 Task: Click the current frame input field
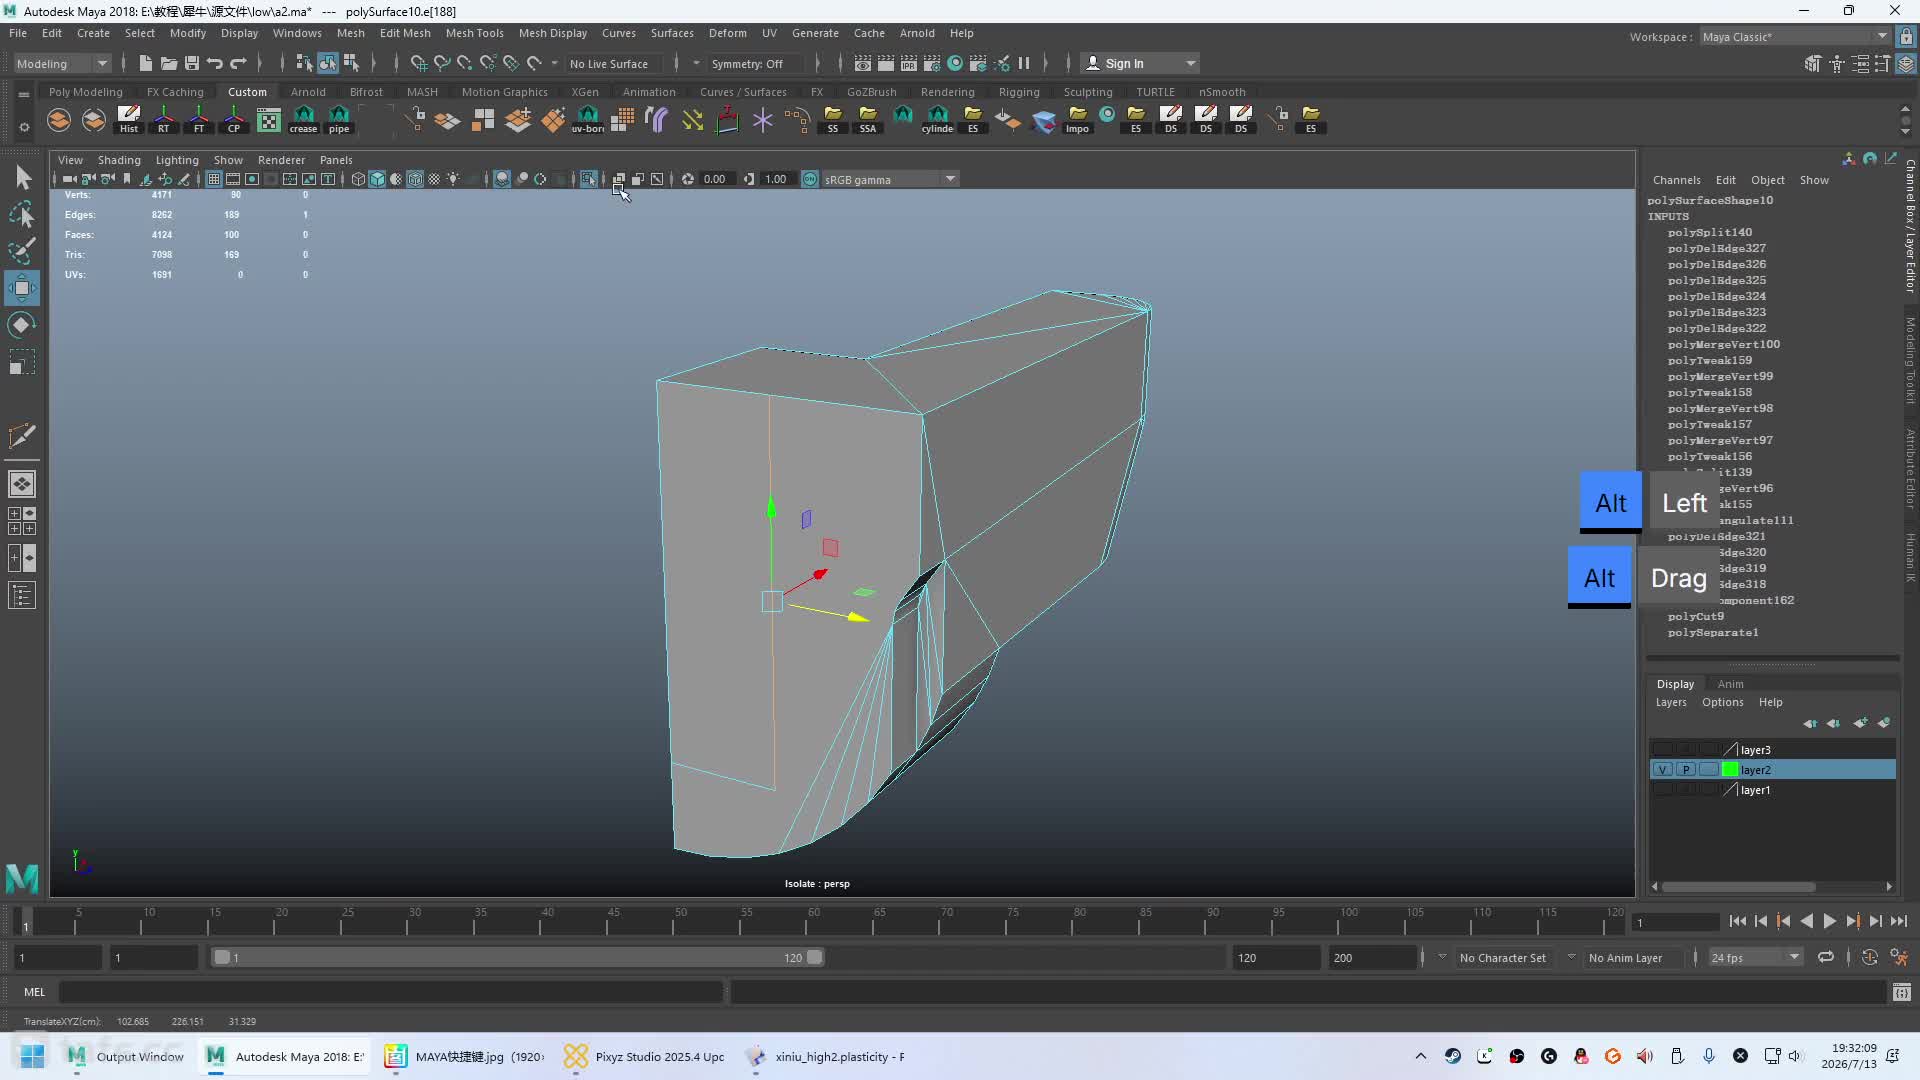click(x=1674, y=922)
